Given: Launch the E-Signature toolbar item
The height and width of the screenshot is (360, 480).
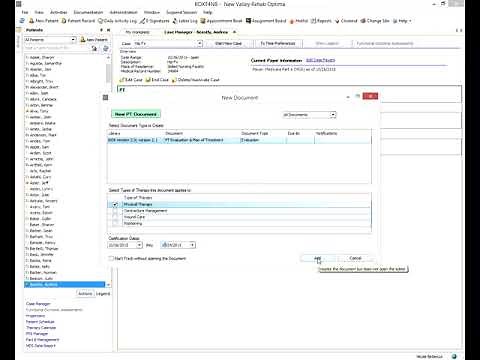Looking at the screenshot, I should pos(154,21).
